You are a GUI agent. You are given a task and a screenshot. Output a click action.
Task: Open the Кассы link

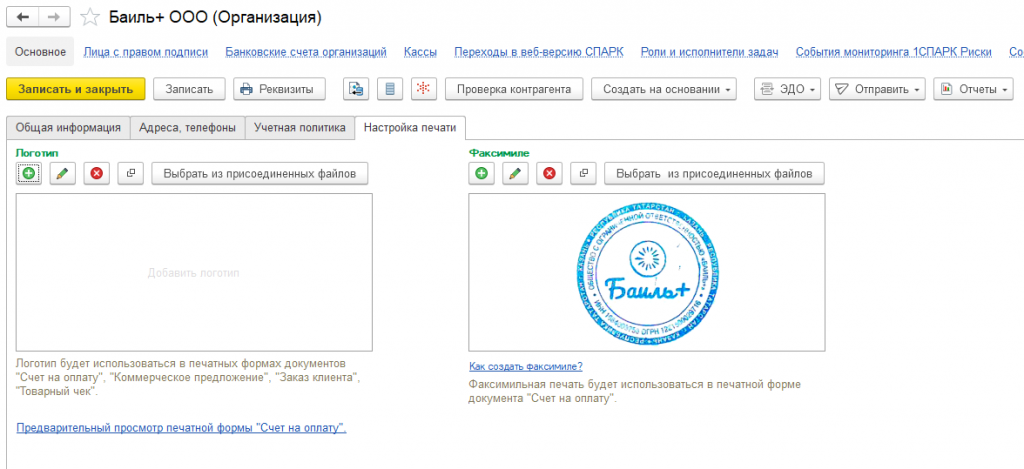421,52
